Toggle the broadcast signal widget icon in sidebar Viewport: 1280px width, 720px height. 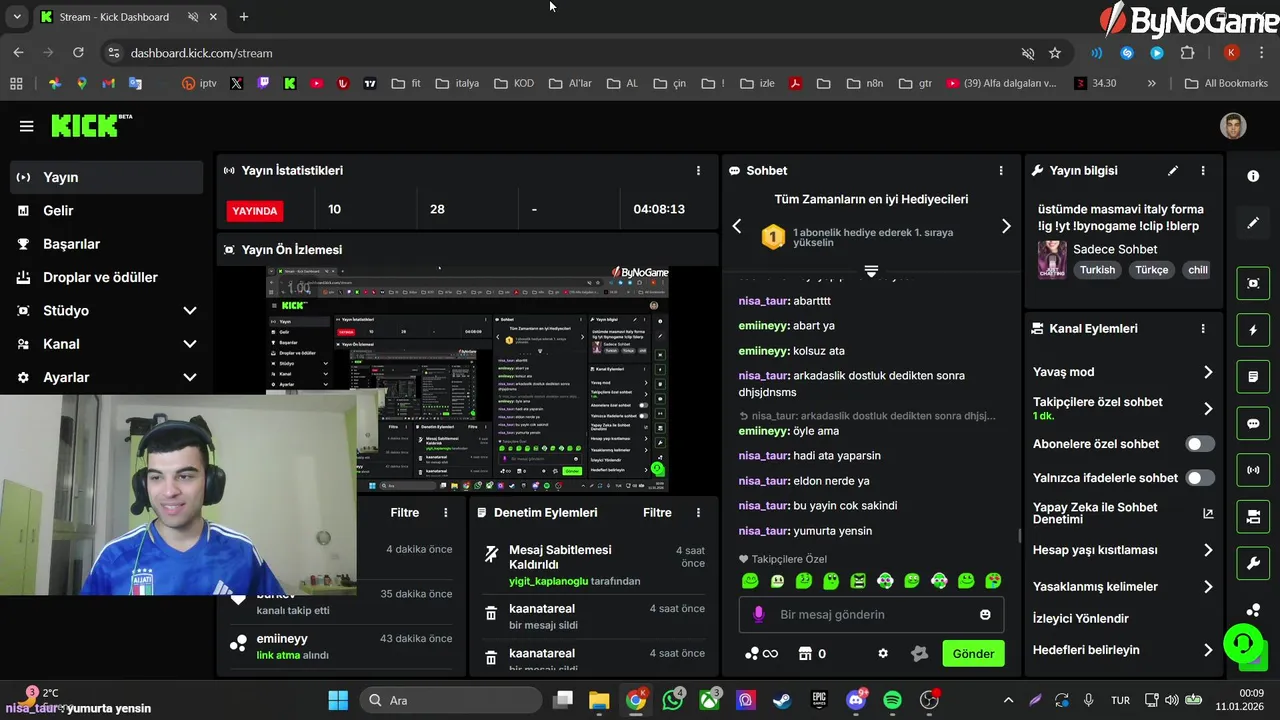1253,470
